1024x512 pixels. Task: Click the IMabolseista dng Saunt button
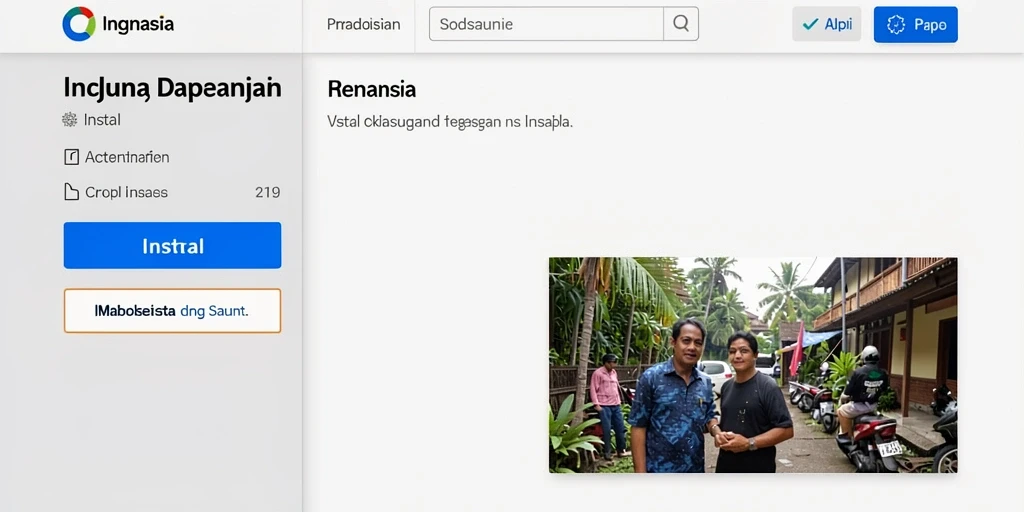click(x=172, y=311)
